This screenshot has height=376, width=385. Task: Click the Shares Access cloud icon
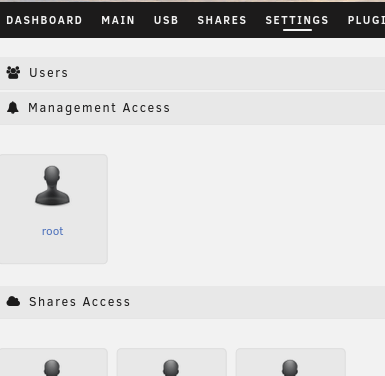[x=13, y=302]
